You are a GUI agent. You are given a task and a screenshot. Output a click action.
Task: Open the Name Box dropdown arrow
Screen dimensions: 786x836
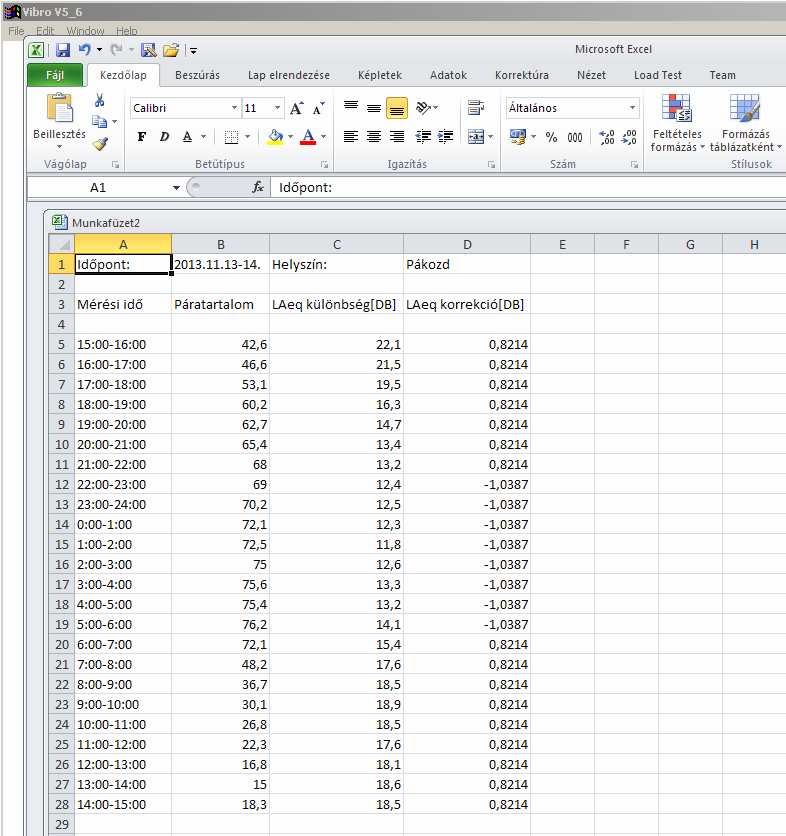[x=176, y=188]
